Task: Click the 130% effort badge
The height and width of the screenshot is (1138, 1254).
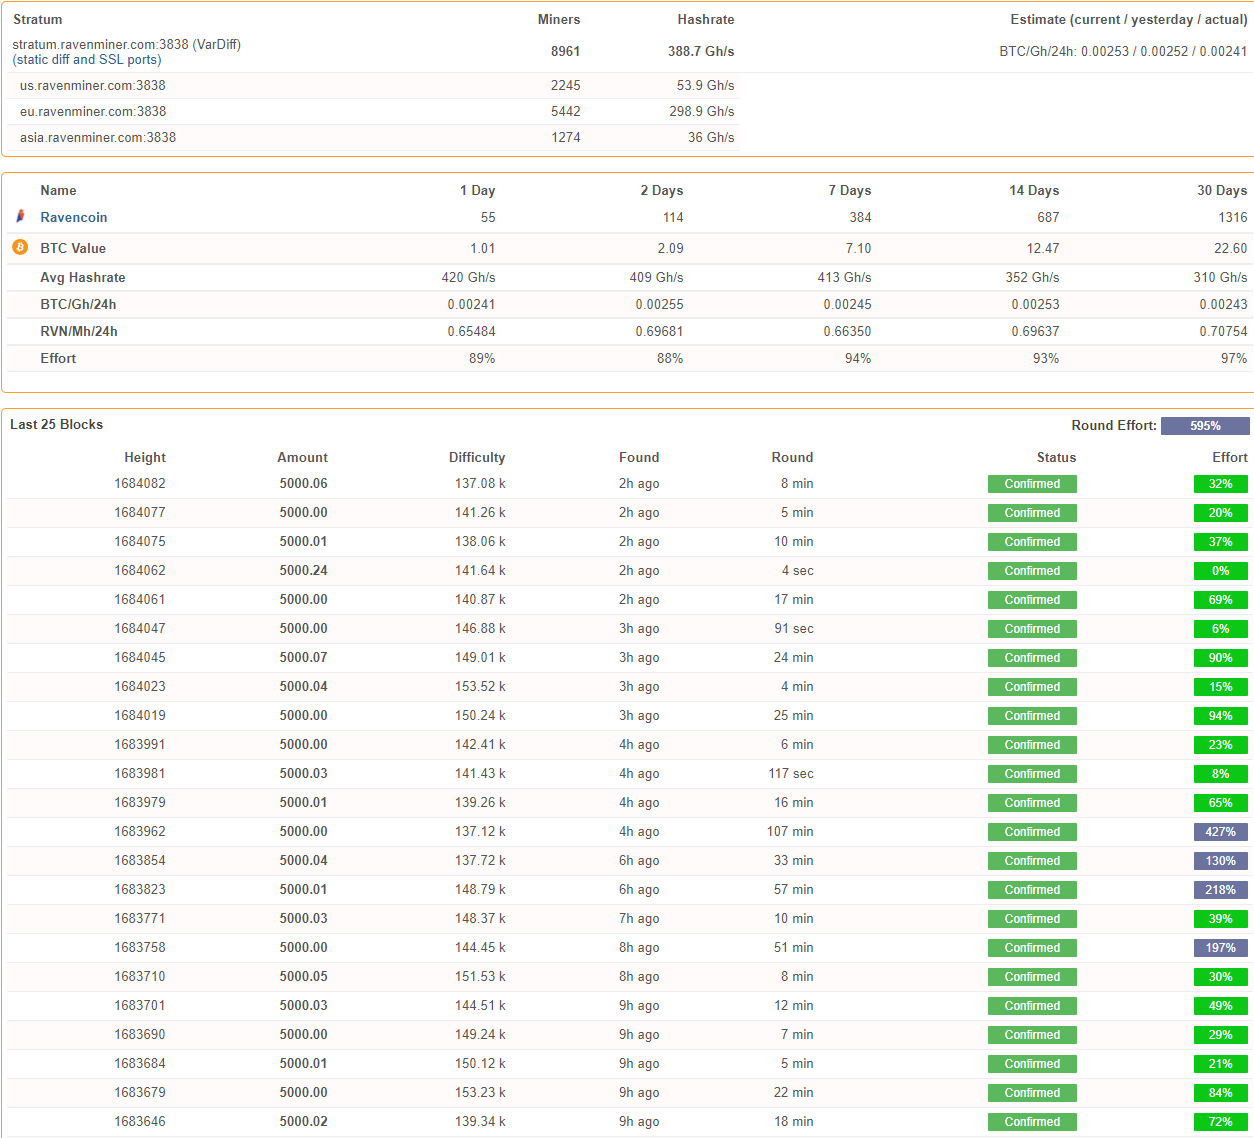Action: point(1221,861)
